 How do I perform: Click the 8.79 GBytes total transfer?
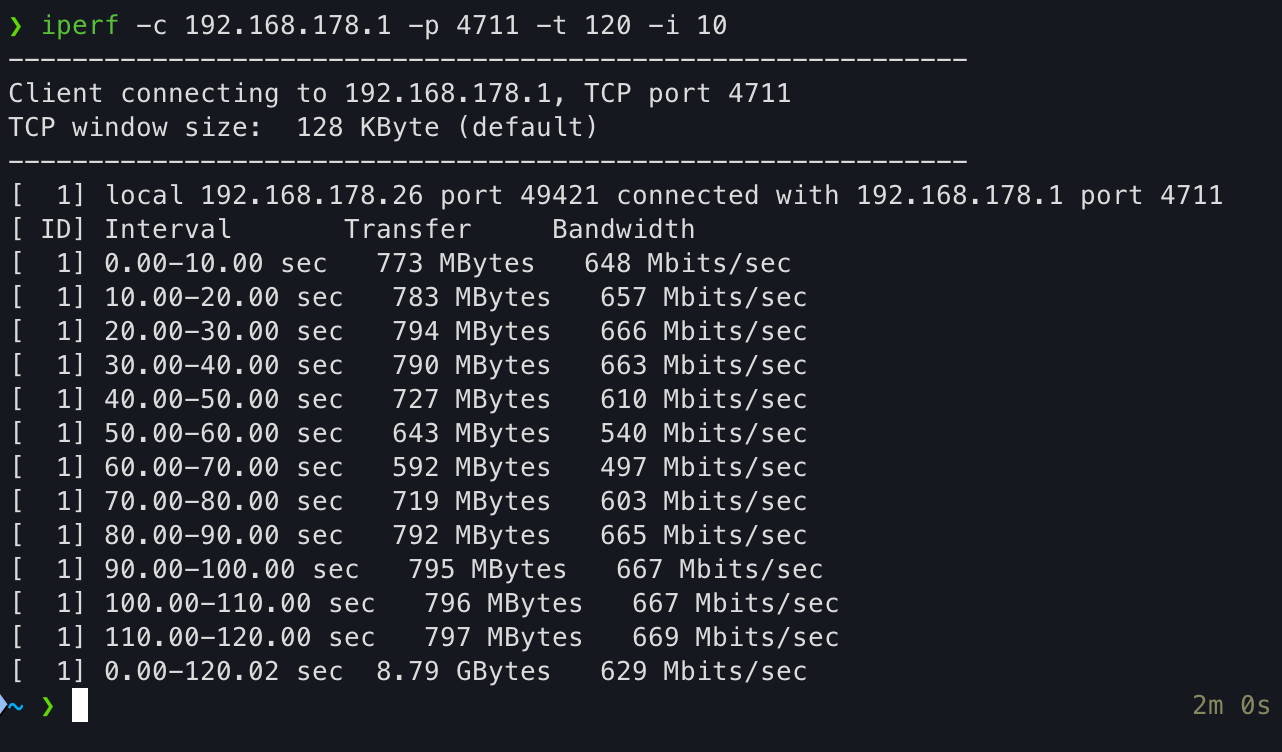coord(463,671)
